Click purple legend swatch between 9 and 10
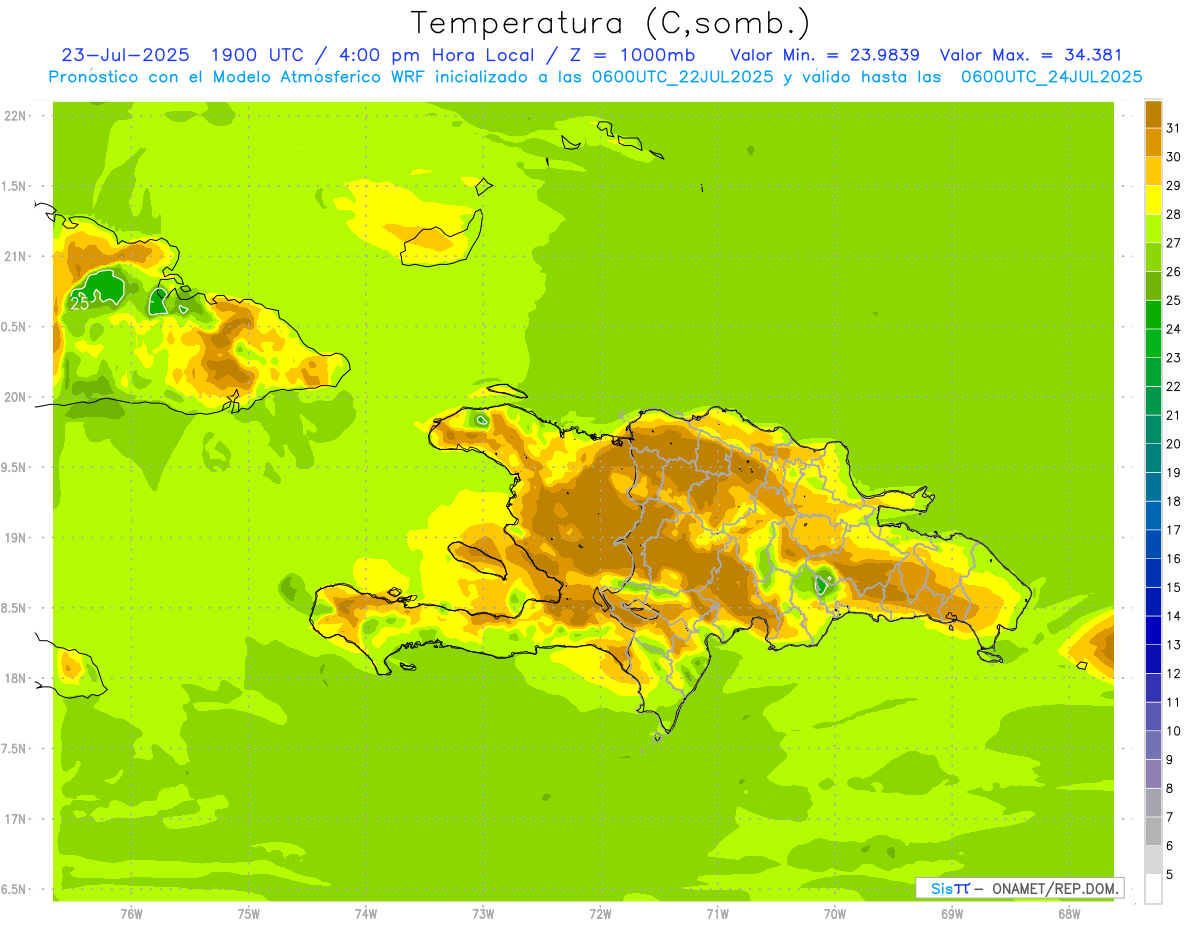 pos(1153,745)
